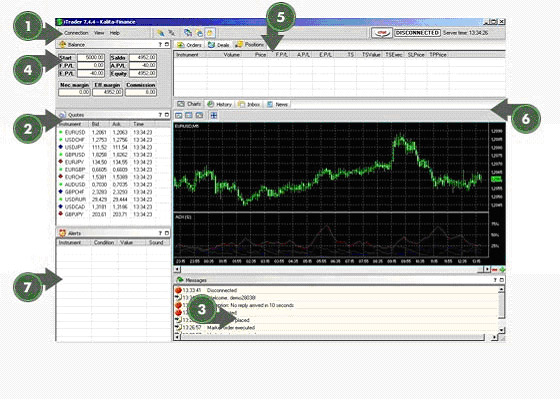Open the View menu
The width and height of the screenshot is (560, 400).
click(99, 33)
